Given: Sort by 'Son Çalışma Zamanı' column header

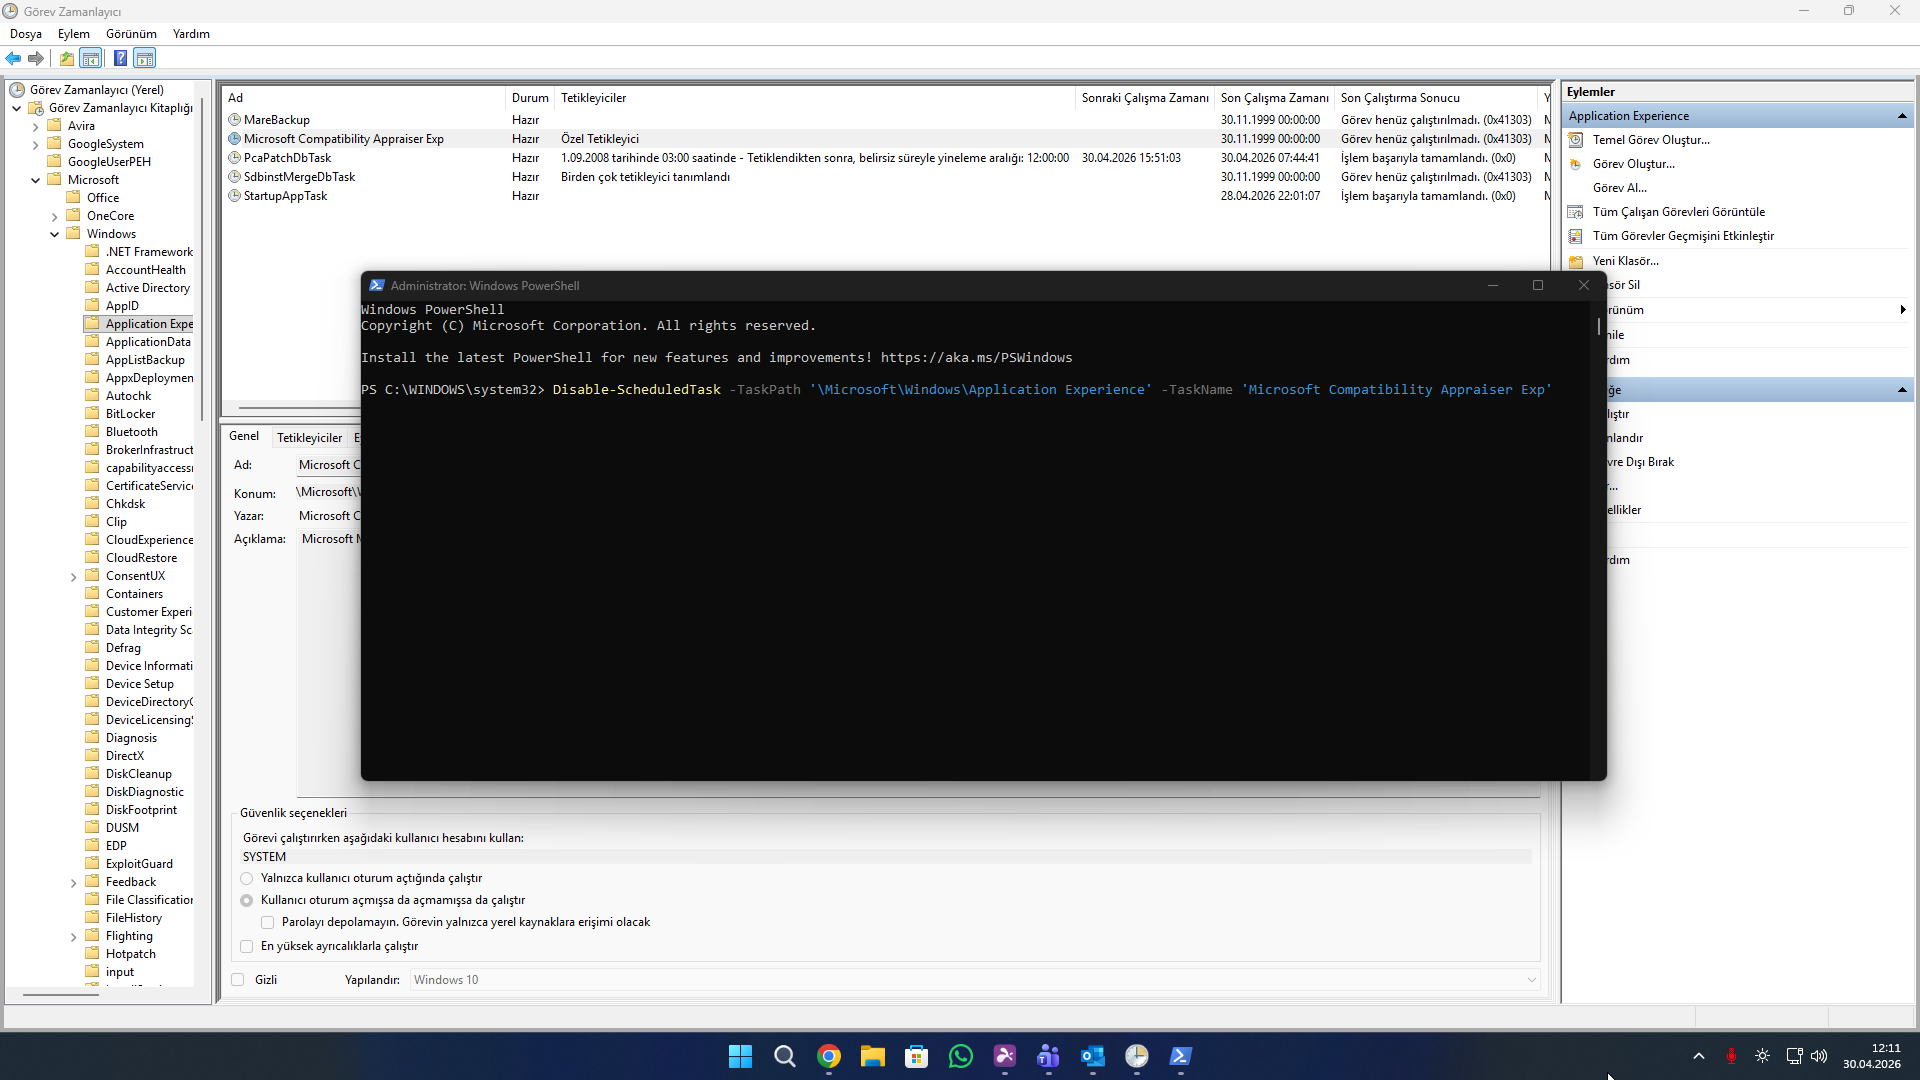Looking at the screenshot, I should [1274, 98].
